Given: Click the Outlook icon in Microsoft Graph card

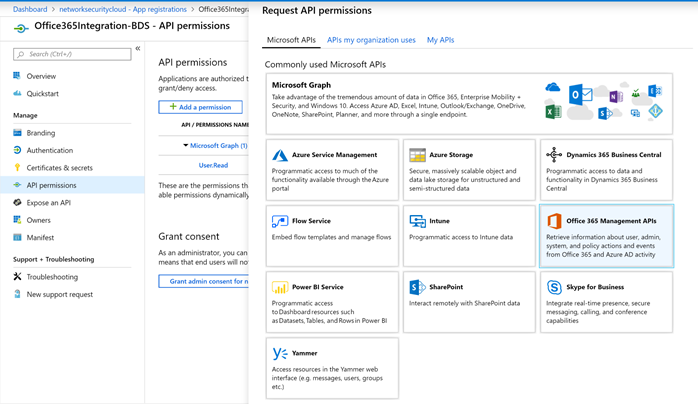Looking at the screenshot, I should (x=580, y=95).
